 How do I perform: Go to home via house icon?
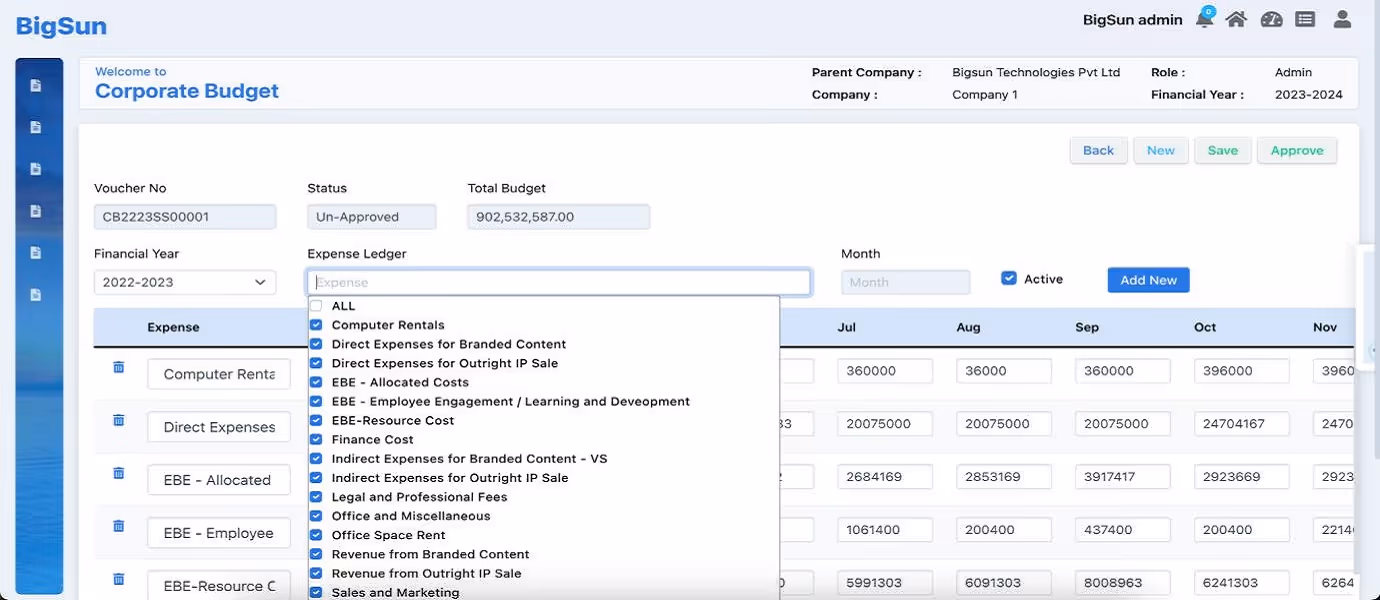pos(1237,19)
